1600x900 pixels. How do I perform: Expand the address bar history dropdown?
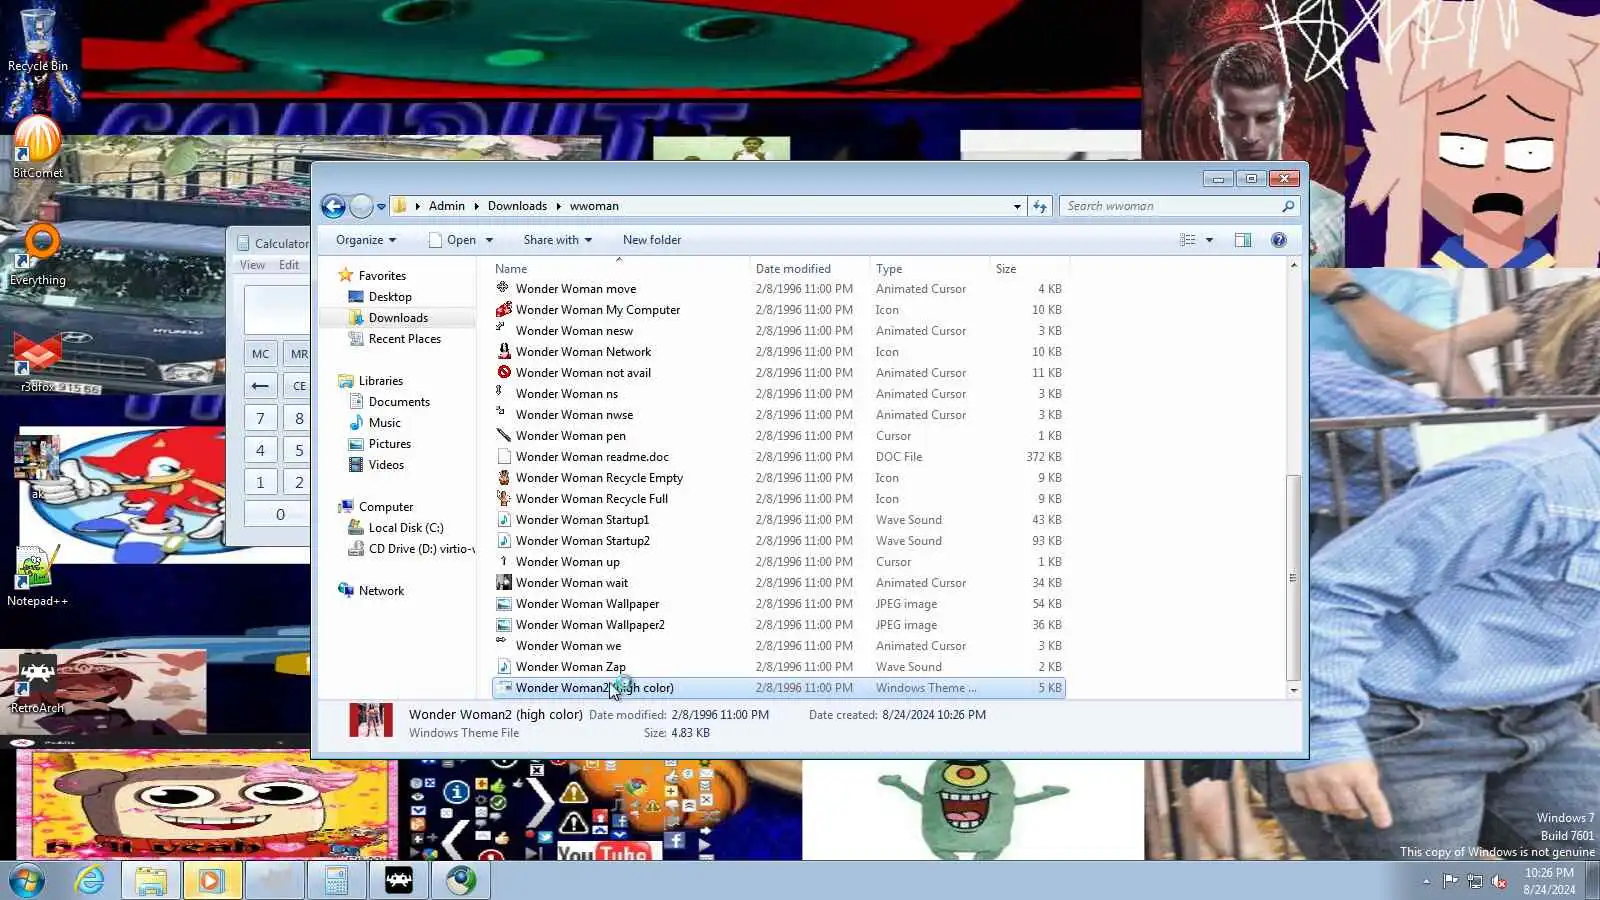(x=1017, y=206)
